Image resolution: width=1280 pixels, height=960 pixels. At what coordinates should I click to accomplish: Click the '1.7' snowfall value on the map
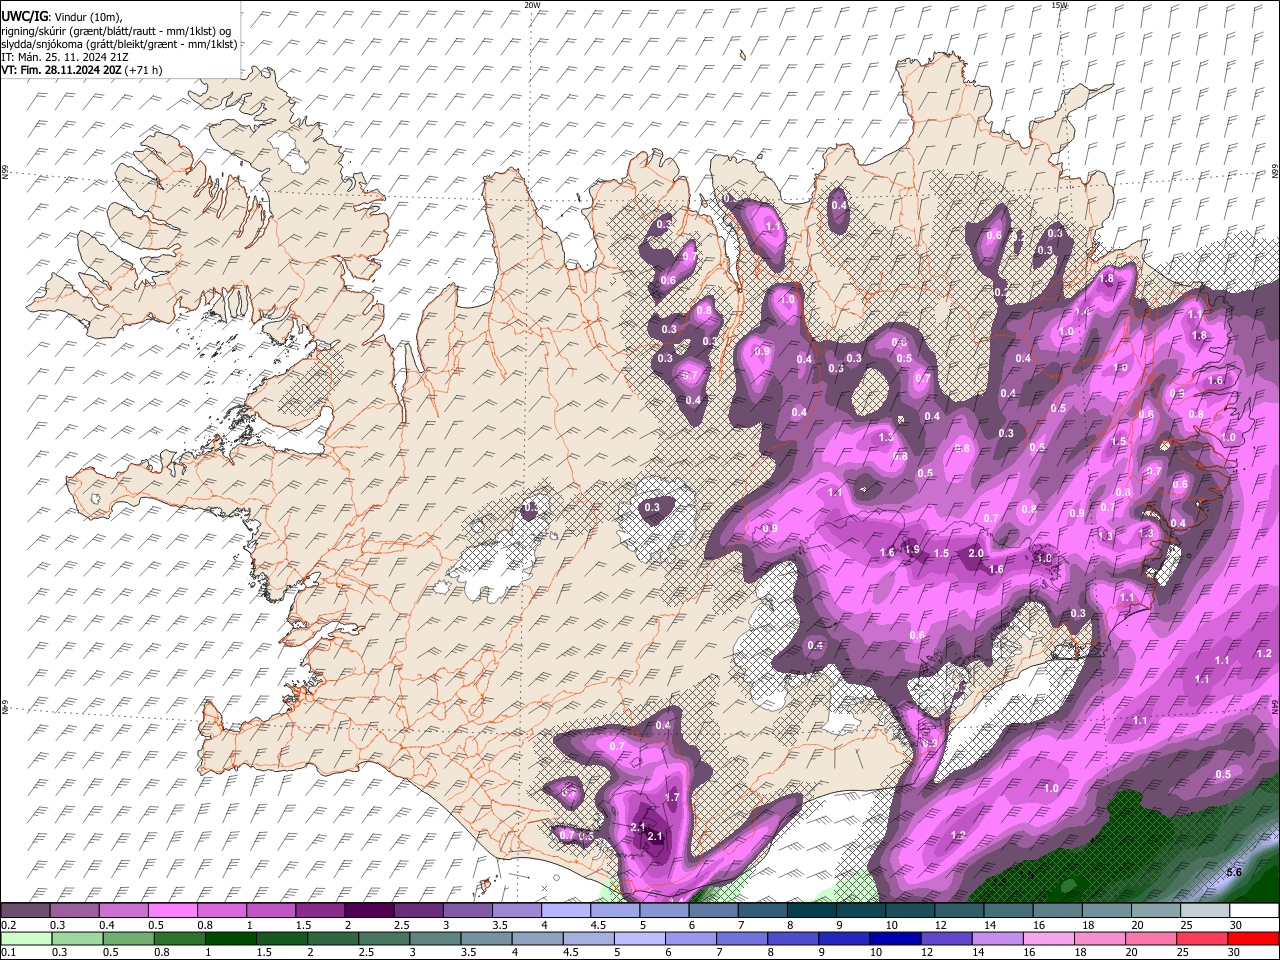click(672, 797)
